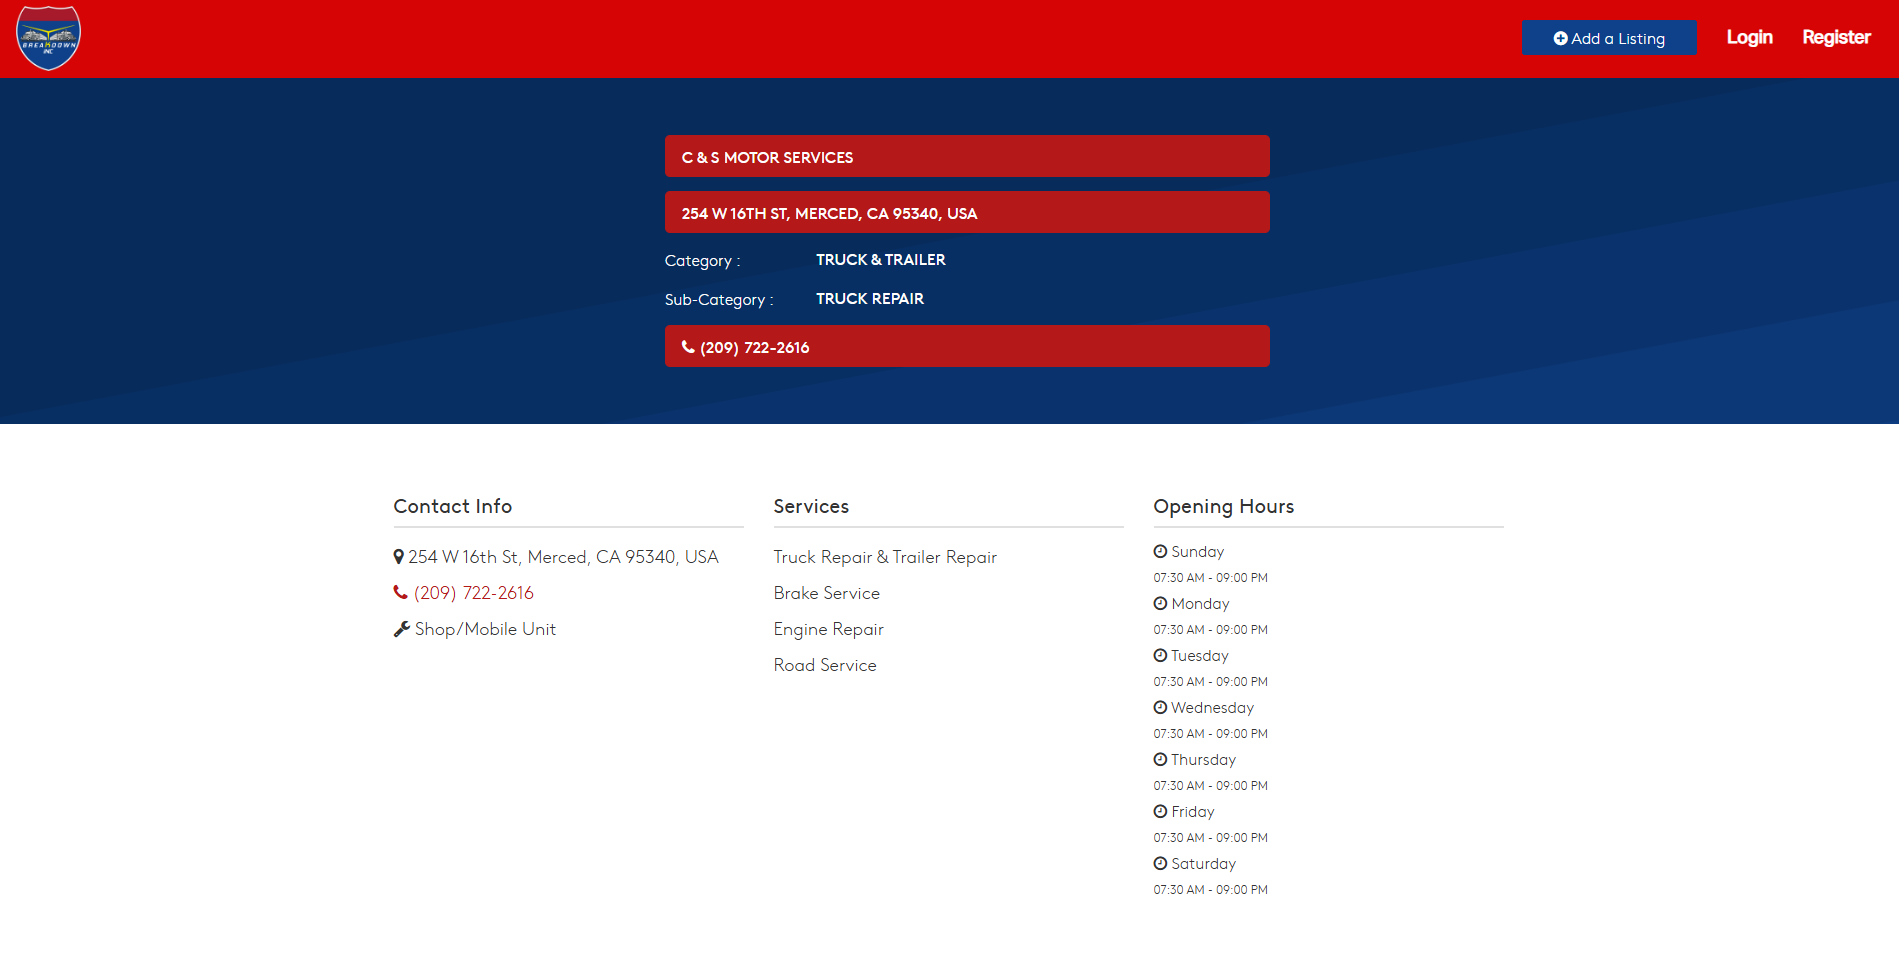Click the clock icon next to Sunday
The width and height of the screenshot is (1899, 954).
tap(1160, 552)
